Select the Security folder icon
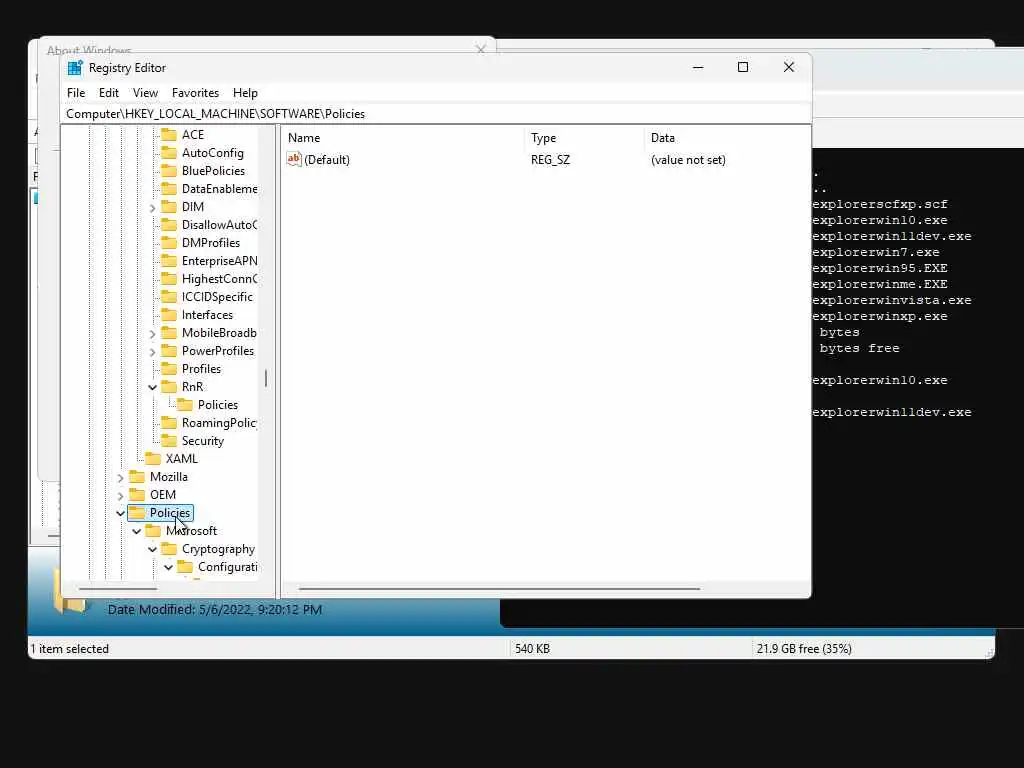This screenshot has height=768, width=1024. [x=169, y=441]
